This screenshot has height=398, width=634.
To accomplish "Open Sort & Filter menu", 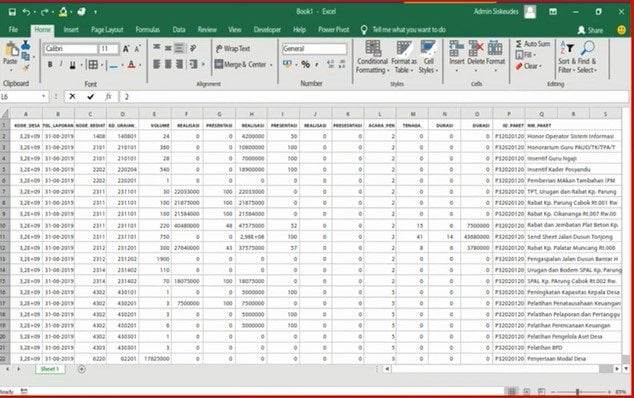I will point(566,57).
